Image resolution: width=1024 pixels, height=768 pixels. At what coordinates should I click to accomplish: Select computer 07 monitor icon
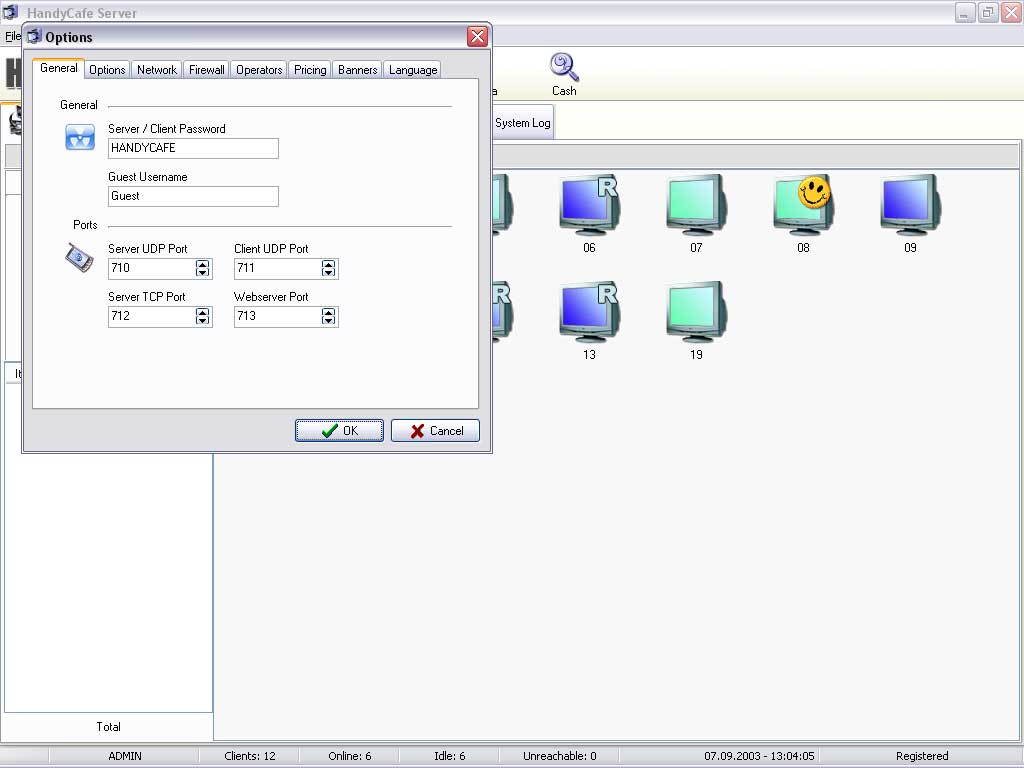coord(696,204)
